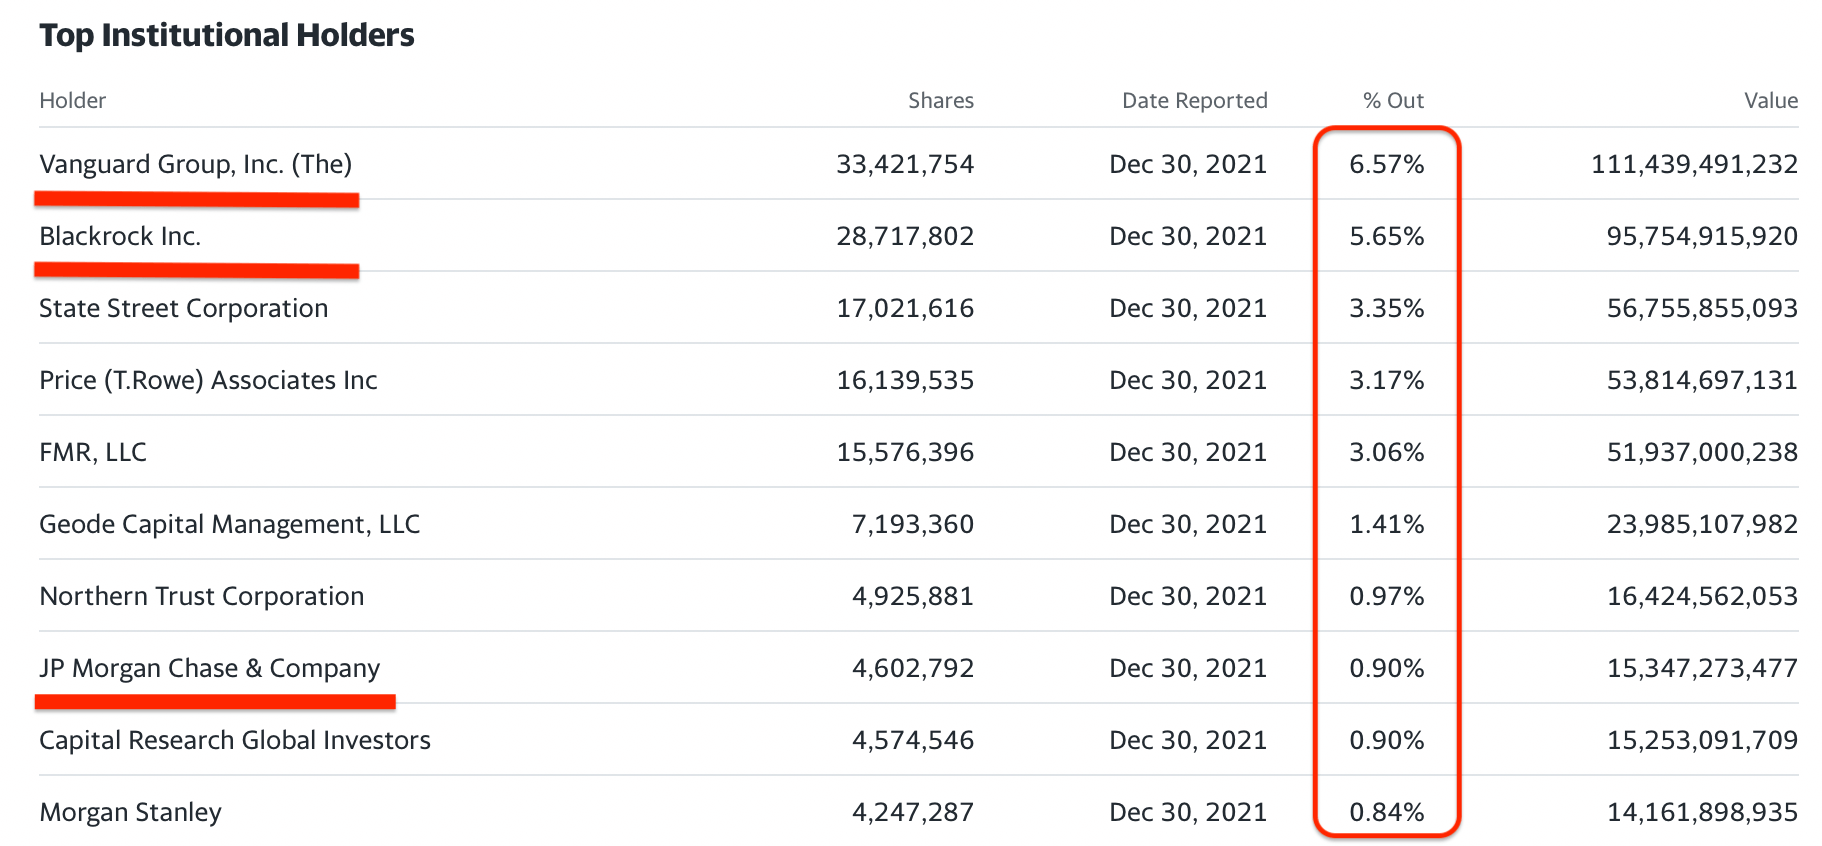The width and height of the screenshot is (1822, 846).
Task: Click Morgan Stanley's 14,161,898,935 value cell
Action: point(1702,812)
